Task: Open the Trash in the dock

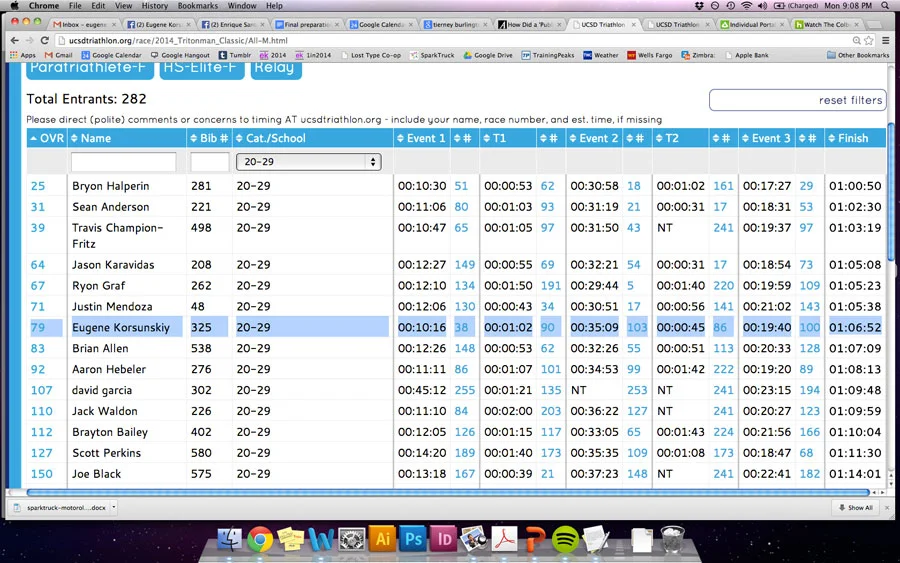Action: point(672,539)
